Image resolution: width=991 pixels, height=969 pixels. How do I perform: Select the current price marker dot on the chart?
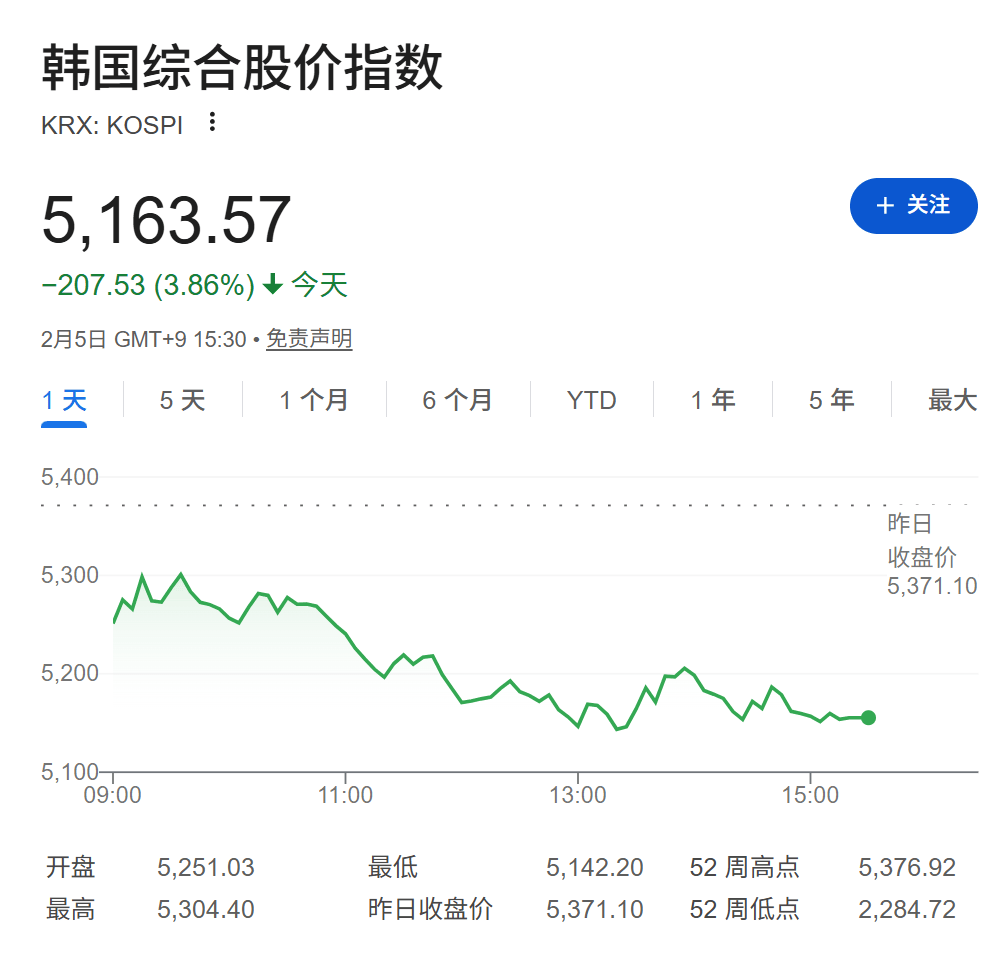(x=867, y=717)
